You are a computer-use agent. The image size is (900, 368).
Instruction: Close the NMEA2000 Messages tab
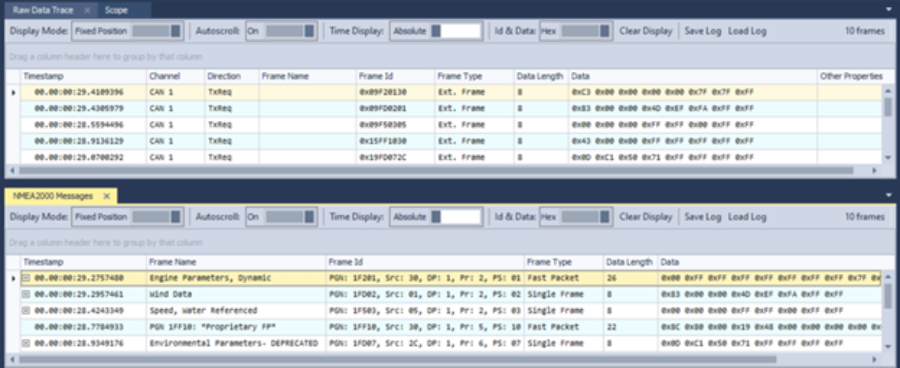coord(106,196)
